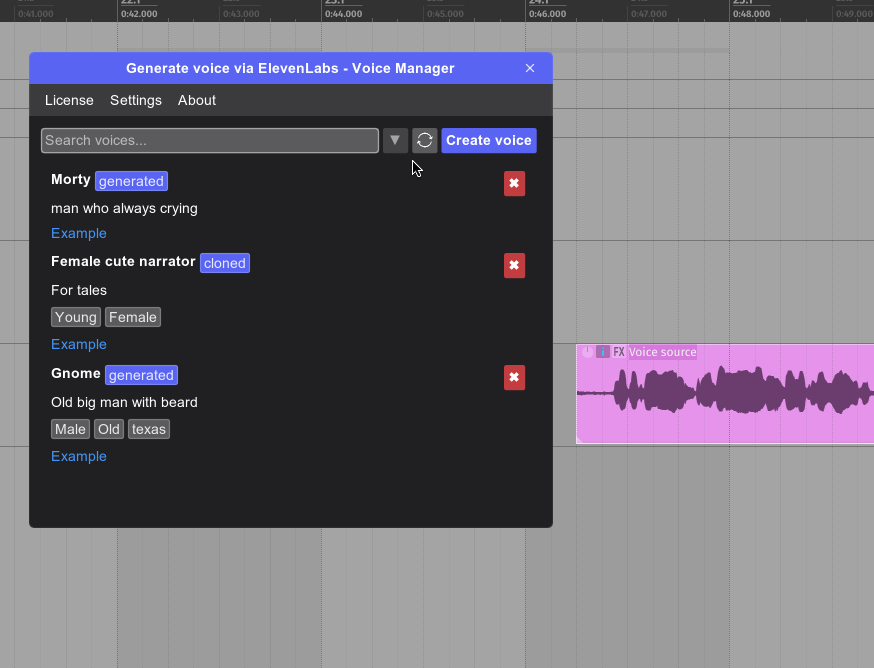This screenshot has height=668, width=874.
Task: Click the 'For tales' description
Action: pyautogui.click(x=79, y=290)
